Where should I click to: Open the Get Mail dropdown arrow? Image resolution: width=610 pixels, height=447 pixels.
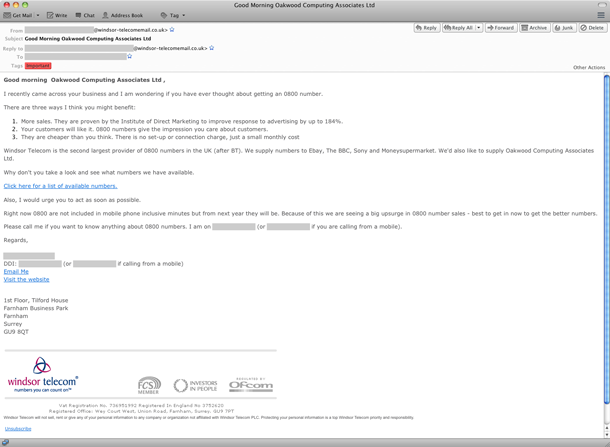click(x=38, y=15)
